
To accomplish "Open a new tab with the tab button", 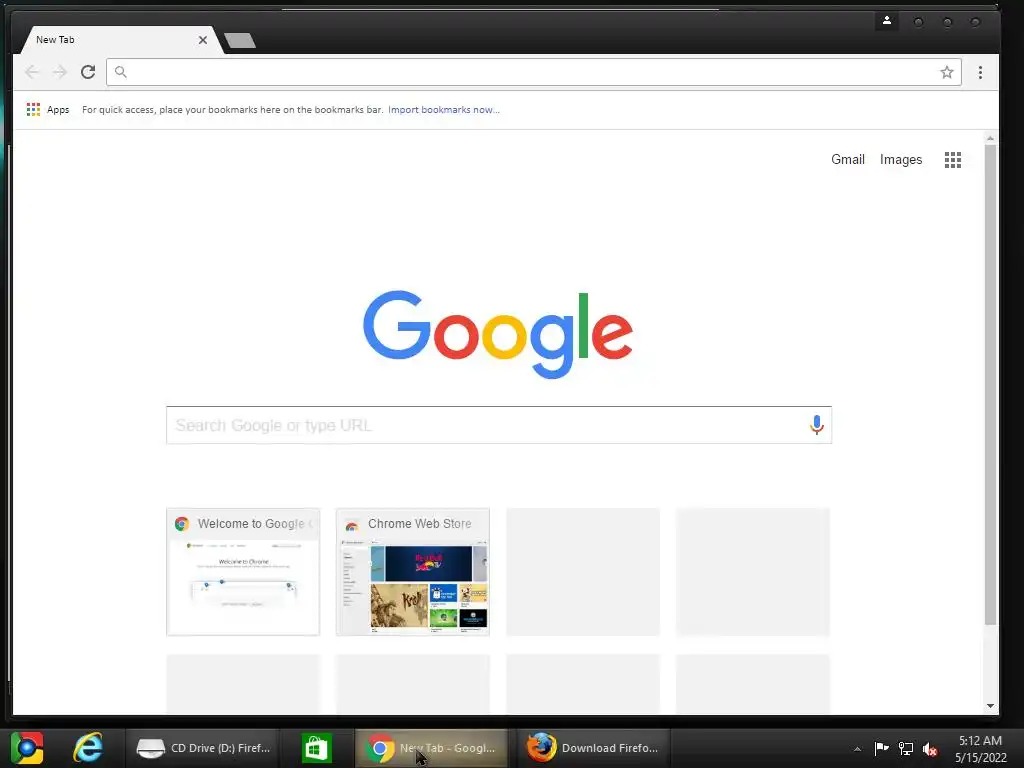I will coord(240,40).
